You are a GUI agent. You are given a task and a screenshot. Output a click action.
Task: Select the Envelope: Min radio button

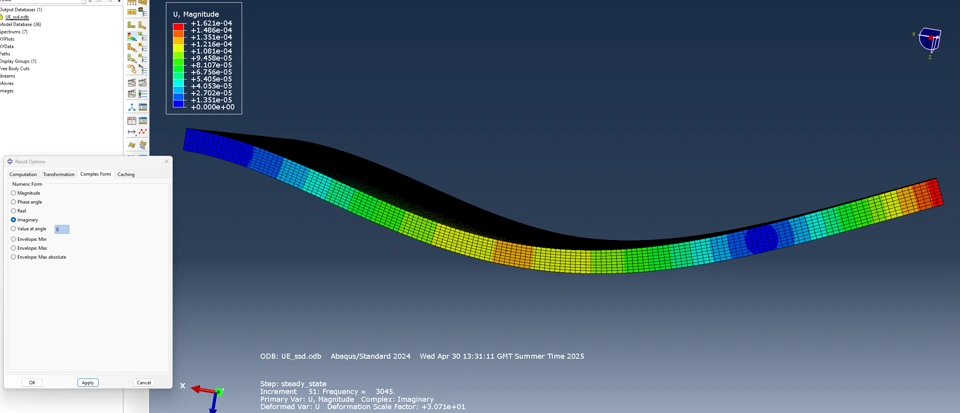[13, 239]
